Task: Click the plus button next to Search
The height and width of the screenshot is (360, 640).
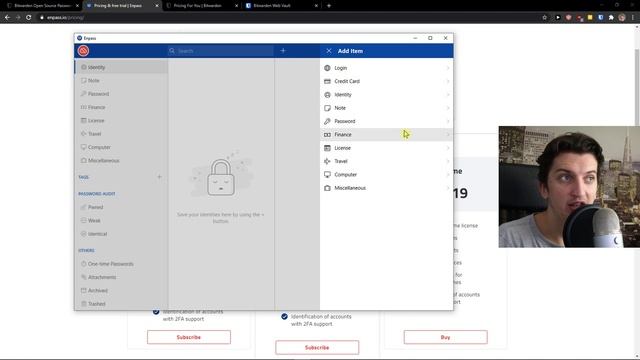Action: 283,51
